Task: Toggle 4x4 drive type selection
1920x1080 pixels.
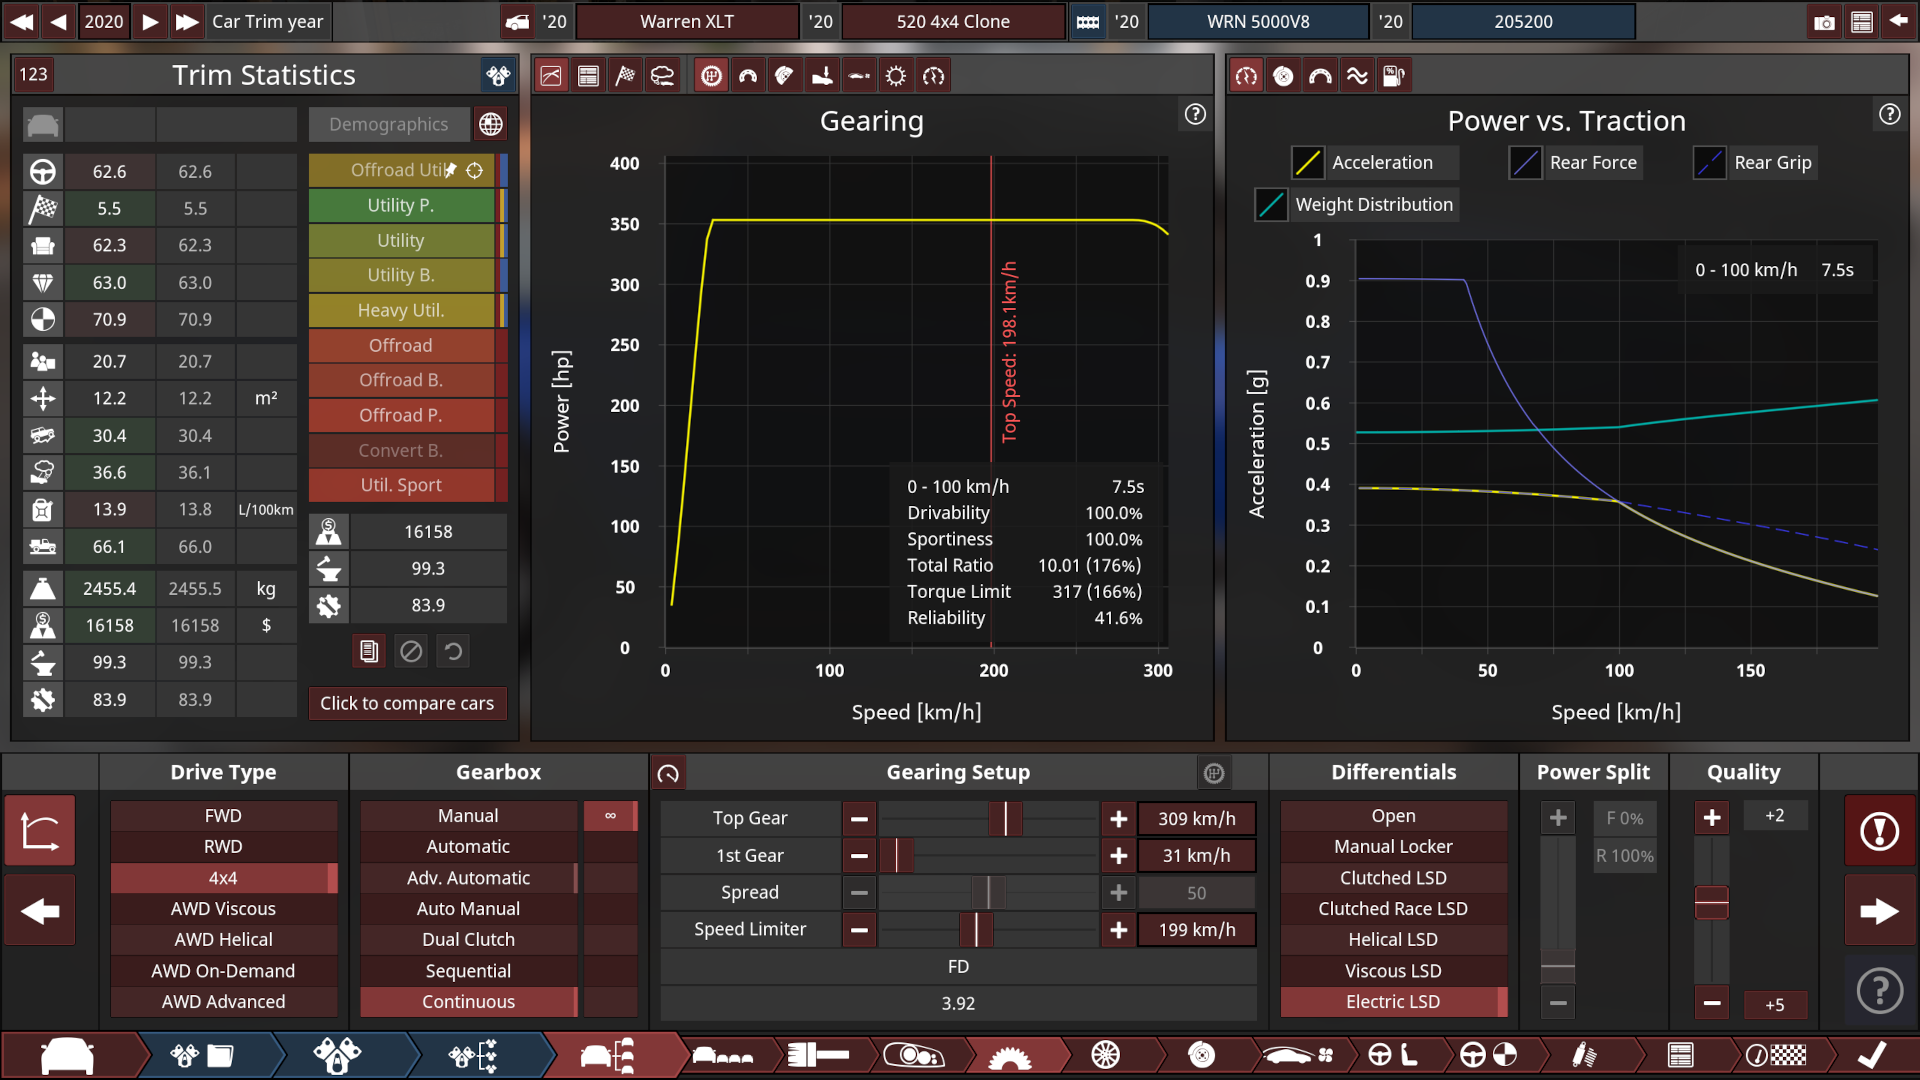Action: 222,877
